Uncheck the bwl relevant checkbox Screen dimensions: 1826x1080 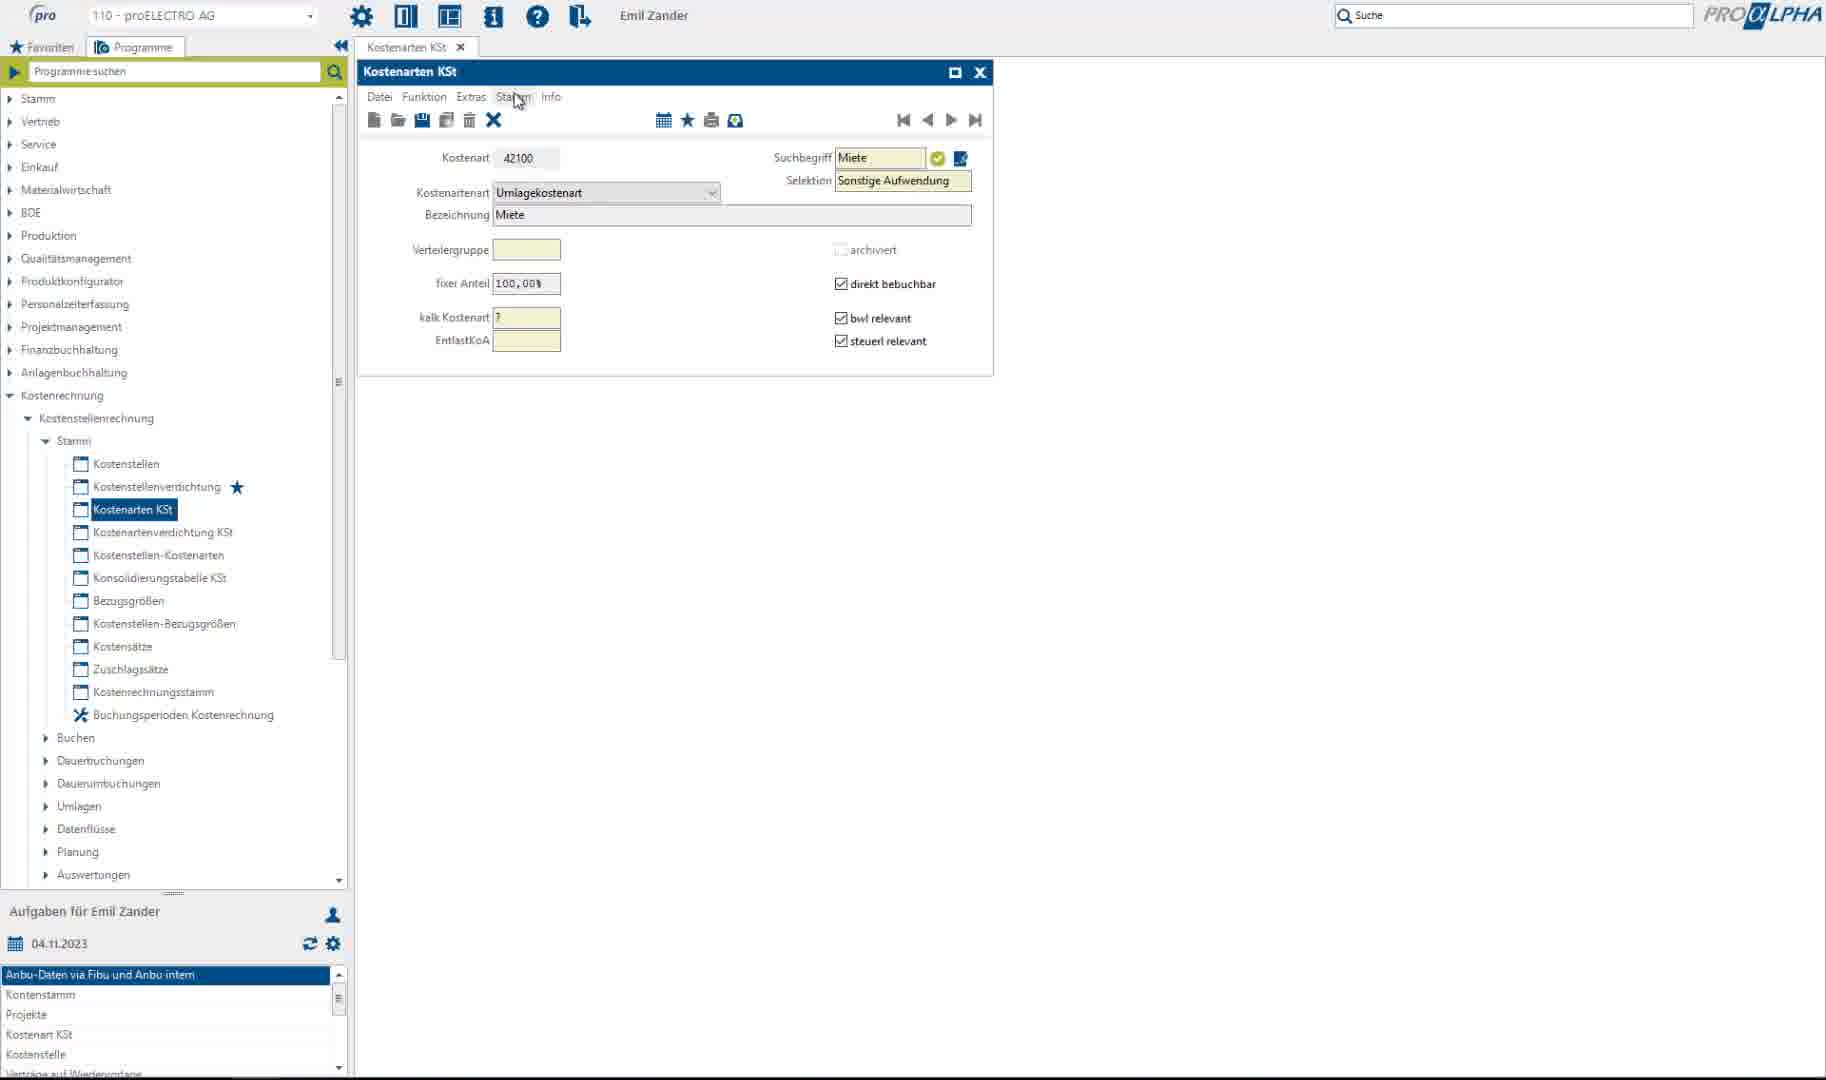841,318
